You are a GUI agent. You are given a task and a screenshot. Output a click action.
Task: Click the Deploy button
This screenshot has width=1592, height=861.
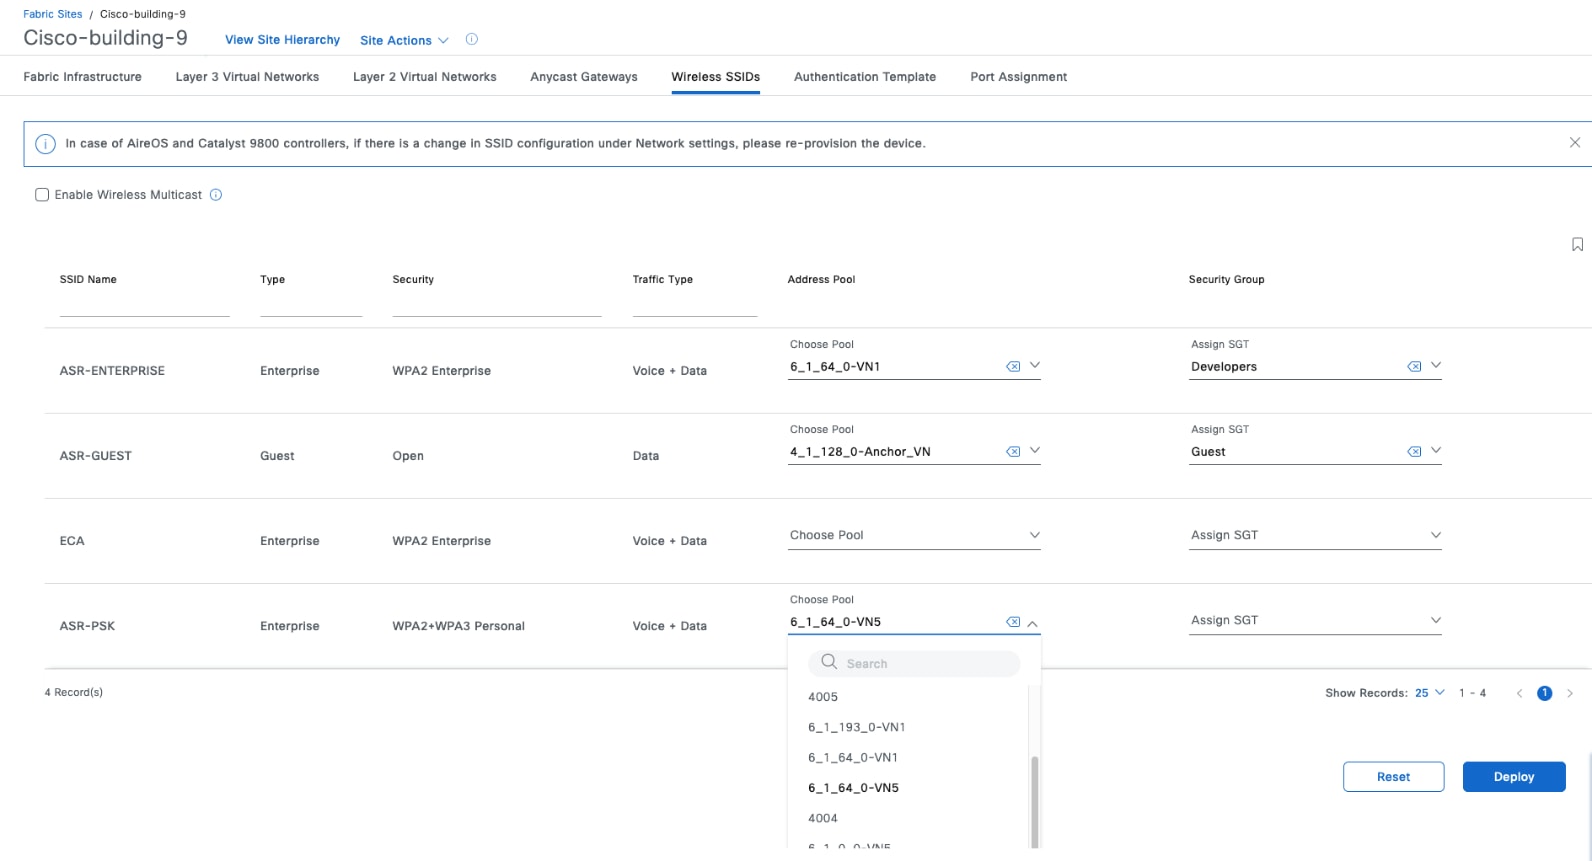[1514, 777]
